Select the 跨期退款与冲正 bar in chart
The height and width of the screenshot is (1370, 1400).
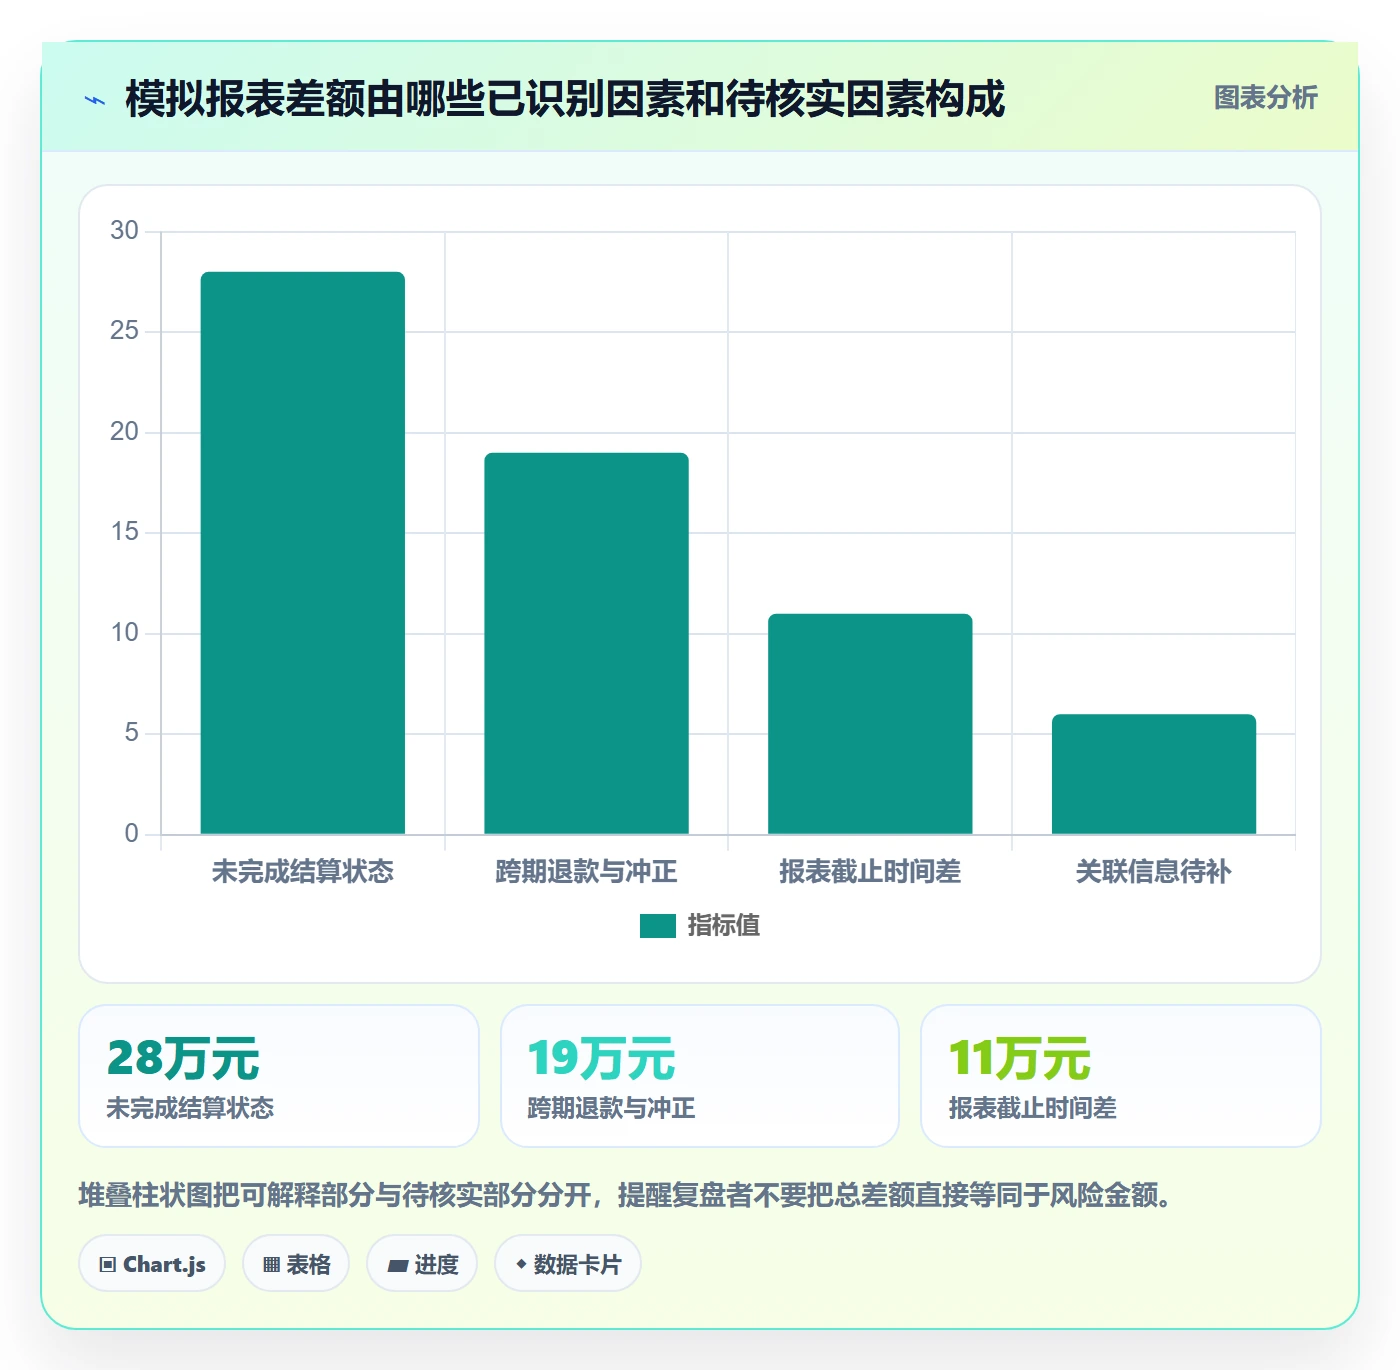(x=587, y=643)
